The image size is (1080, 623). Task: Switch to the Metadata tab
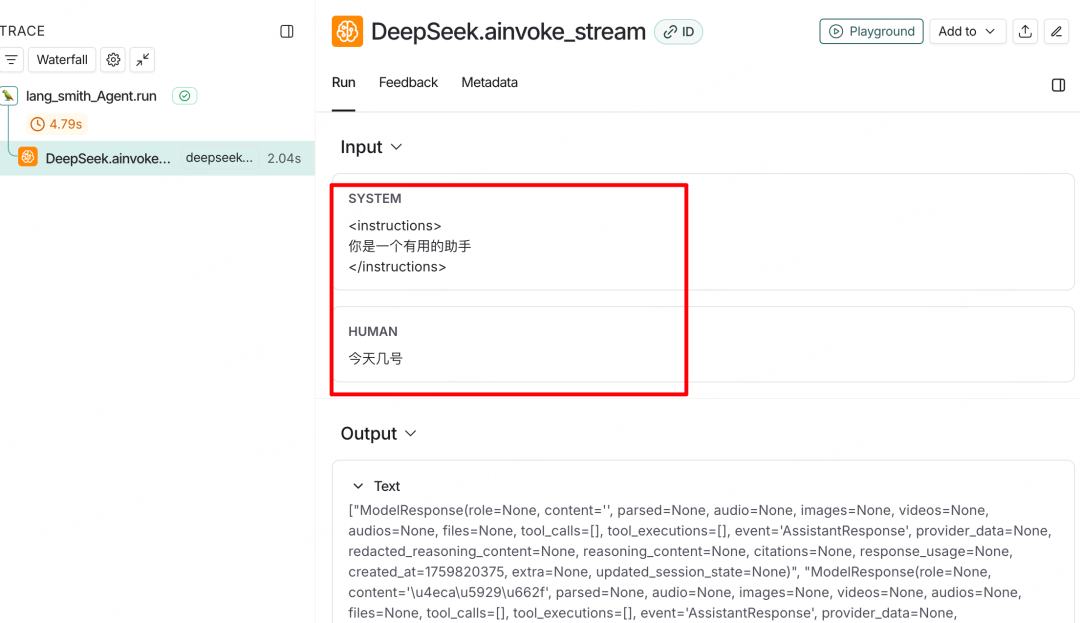point(490,83)
